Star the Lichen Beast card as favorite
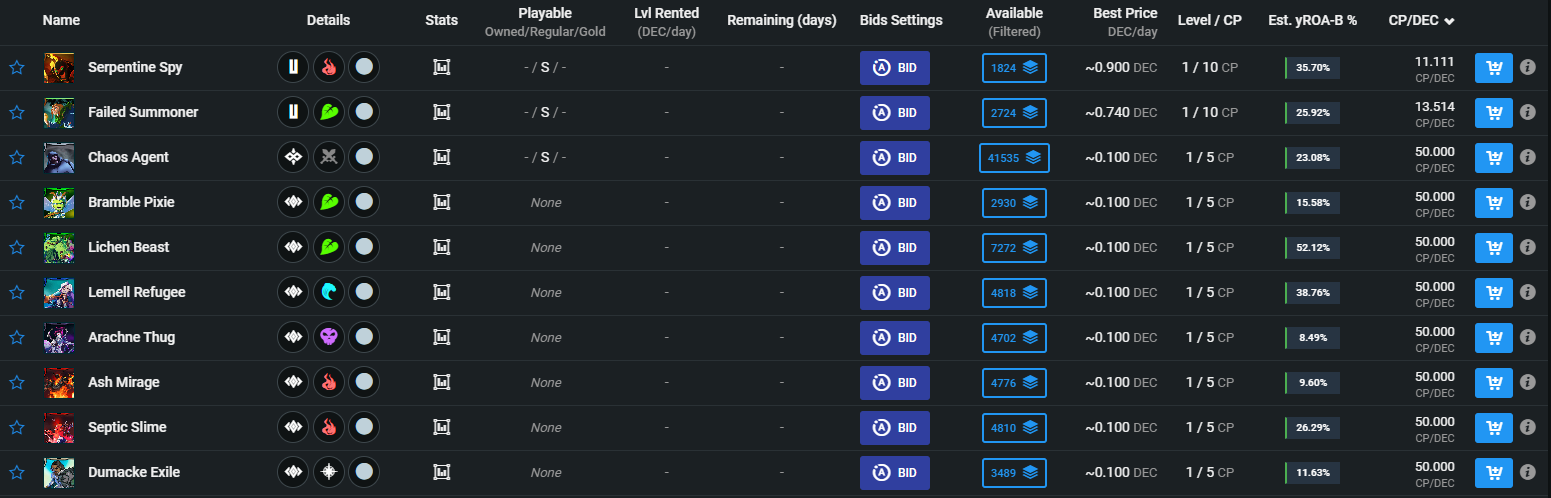Image resolution: width=1551 pixels, height=498 pixels. pyautogui.click(x=16, y=248)
